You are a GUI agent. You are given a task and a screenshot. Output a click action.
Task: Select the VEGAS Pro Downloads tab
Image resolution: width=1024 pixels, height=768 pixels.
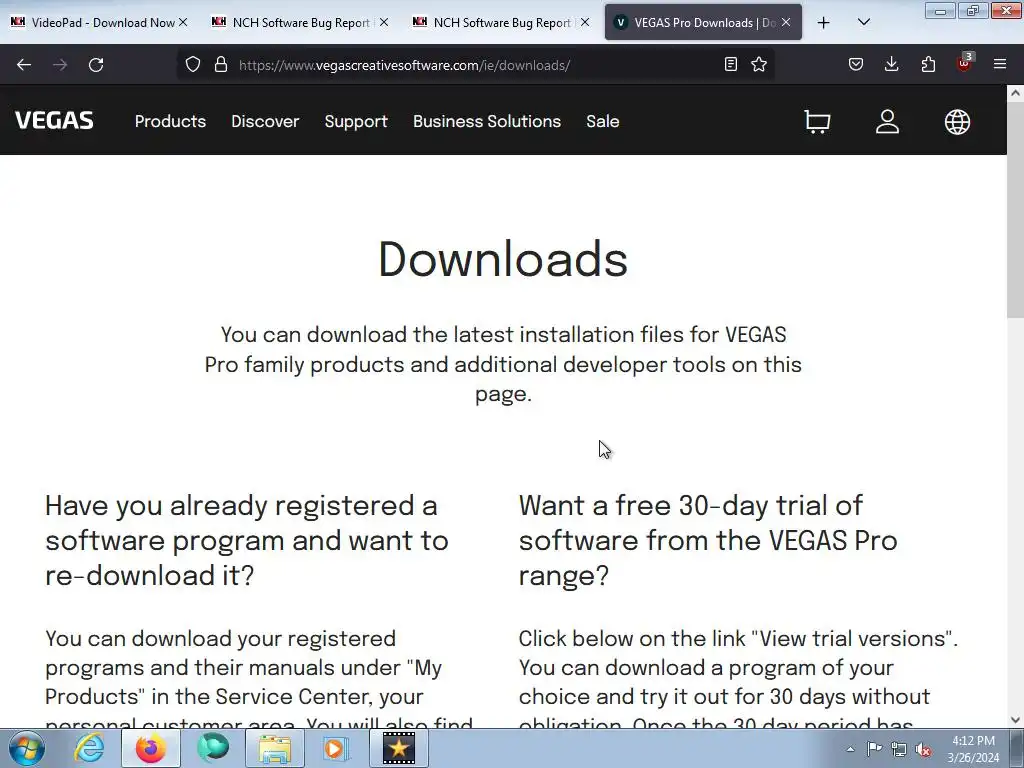[x=703, y=23]
